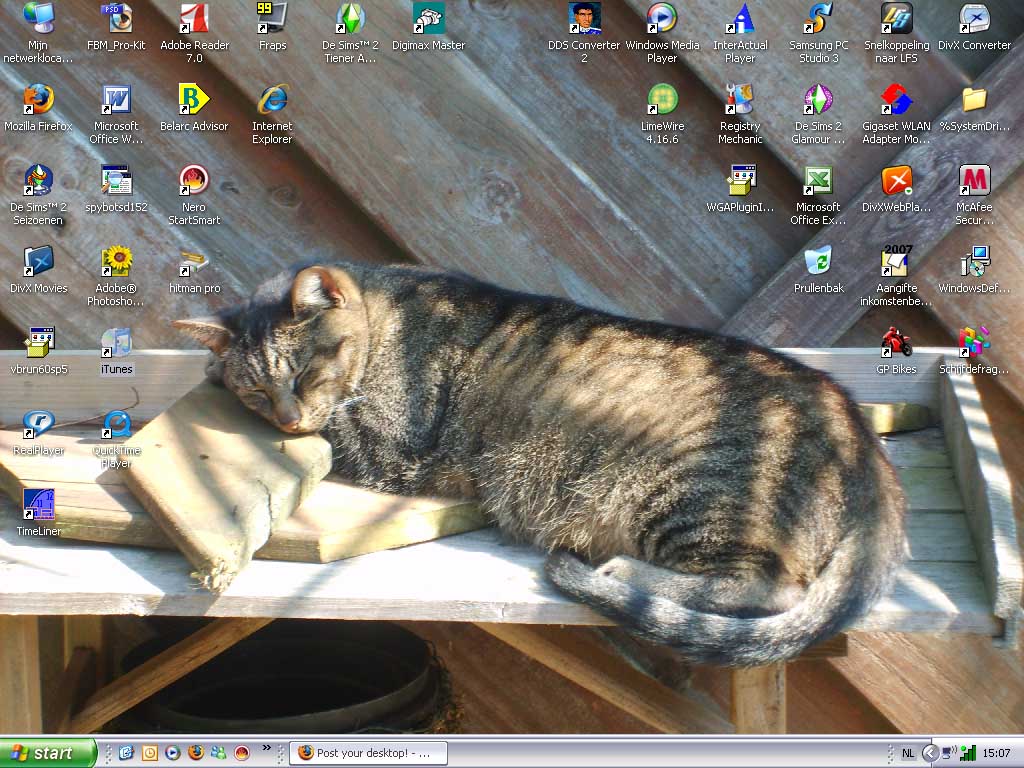This screenshot has height=768, width=1024.
Task: Launch Adobe Photoshop desktop shortcut
Action: click(x=116, y=276)
